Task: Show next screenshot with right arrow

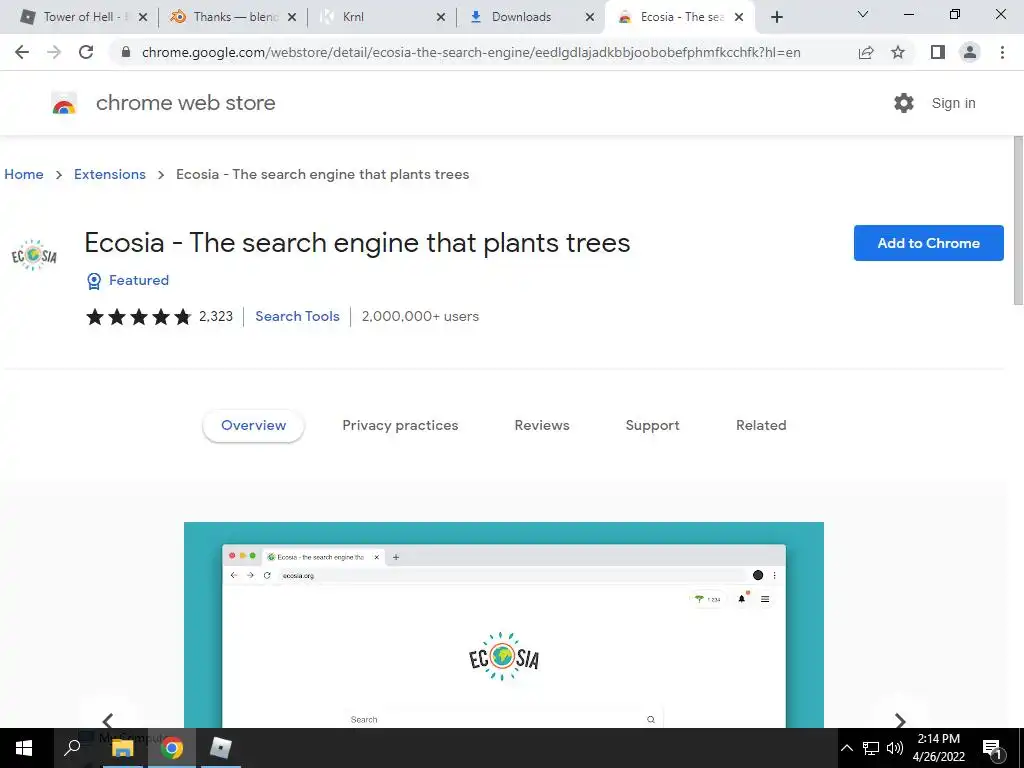Action: [x=900, y=720]
